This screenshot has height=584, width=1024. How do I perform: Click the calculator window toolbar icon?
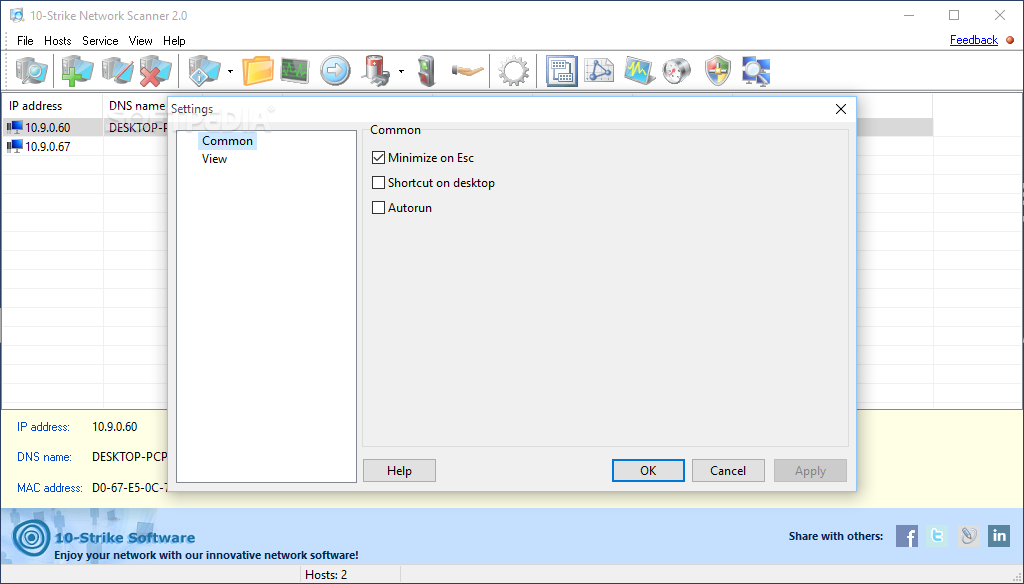[562, 71]
